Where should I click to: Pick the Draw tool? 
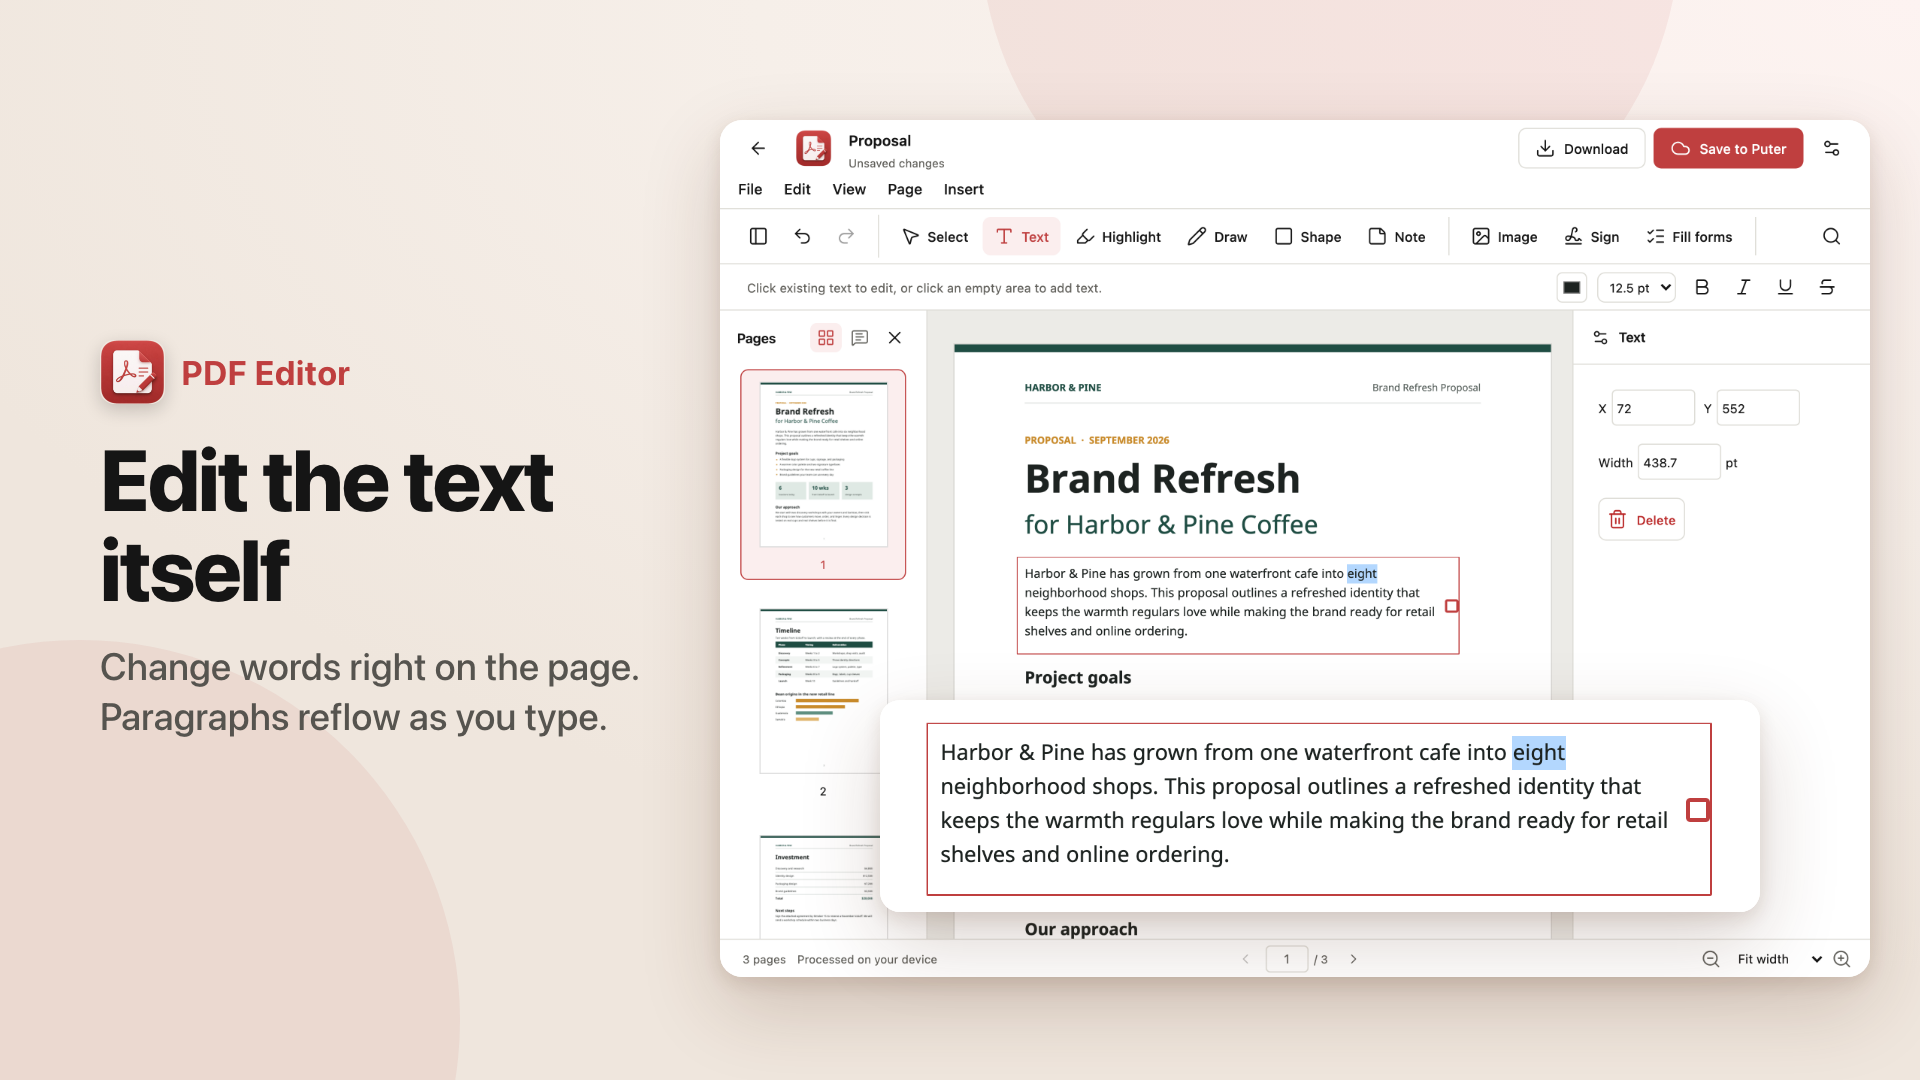coord(1217,237)
